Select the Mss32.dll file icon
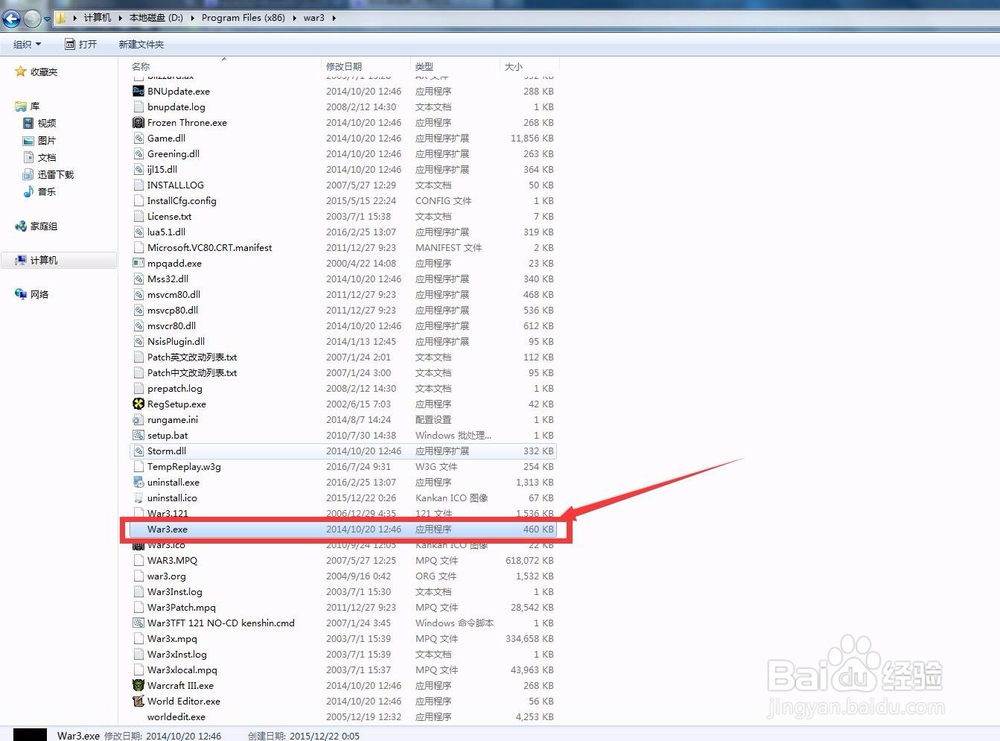Image resolution: width=1000 pixels, height=741 pixels. coord(138,279)
